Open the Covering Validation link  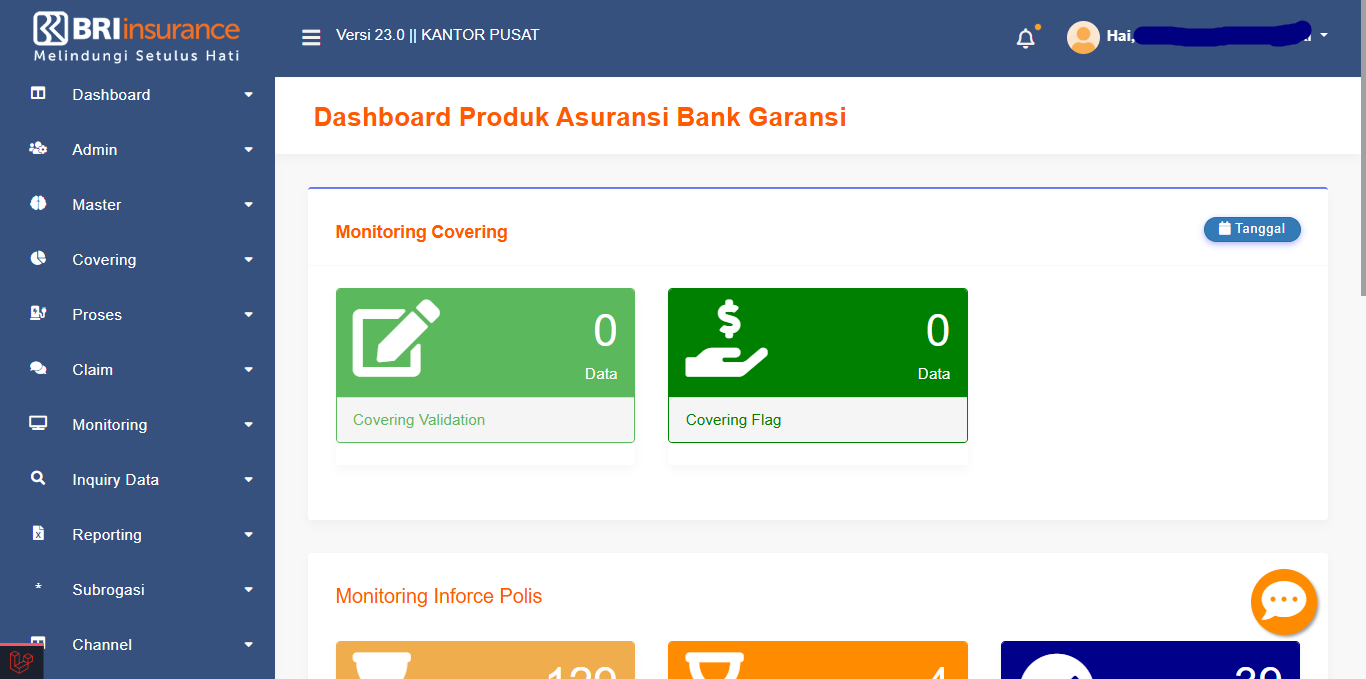pos(419,420)
